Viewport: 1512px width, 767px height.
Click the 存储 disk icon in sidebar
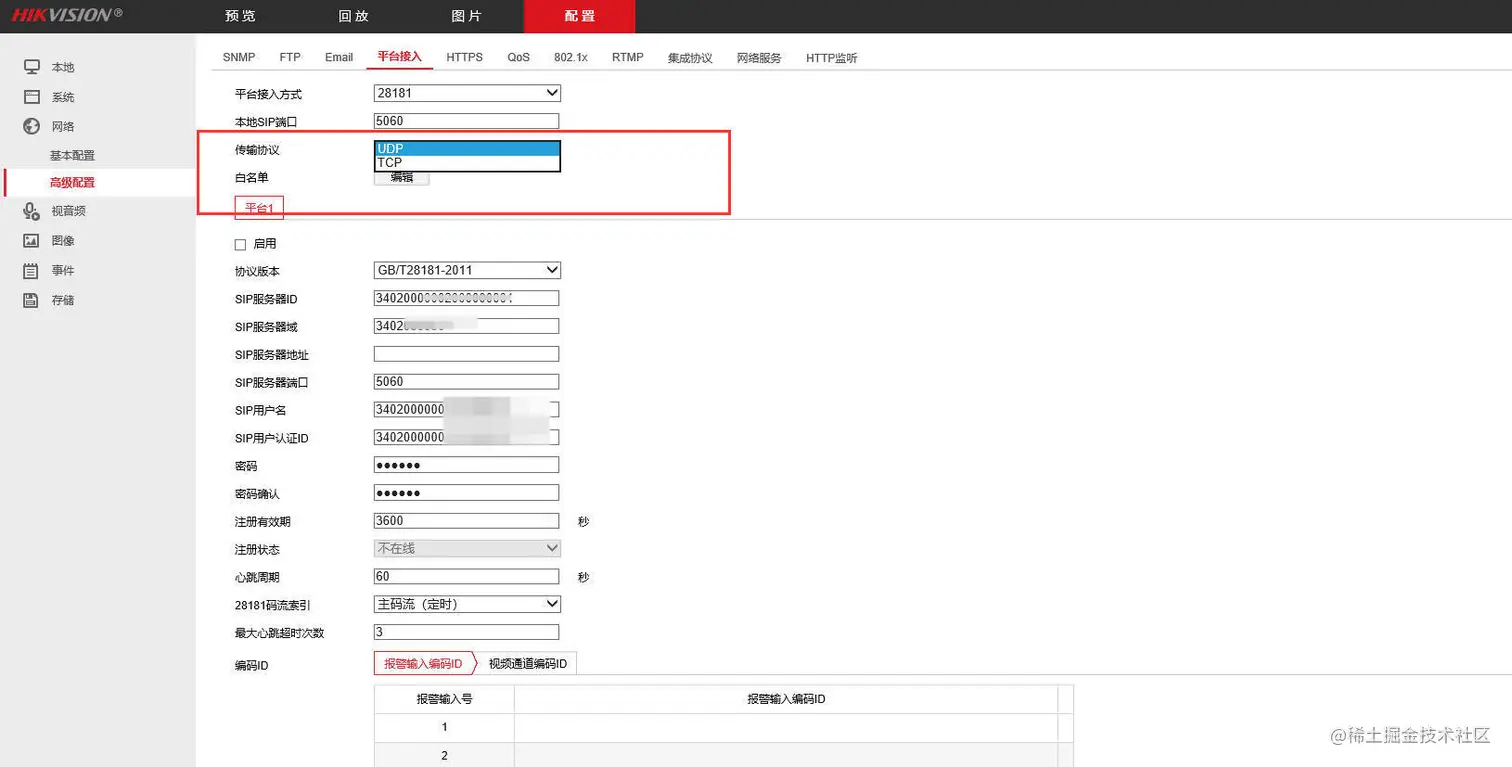[32, 300]
